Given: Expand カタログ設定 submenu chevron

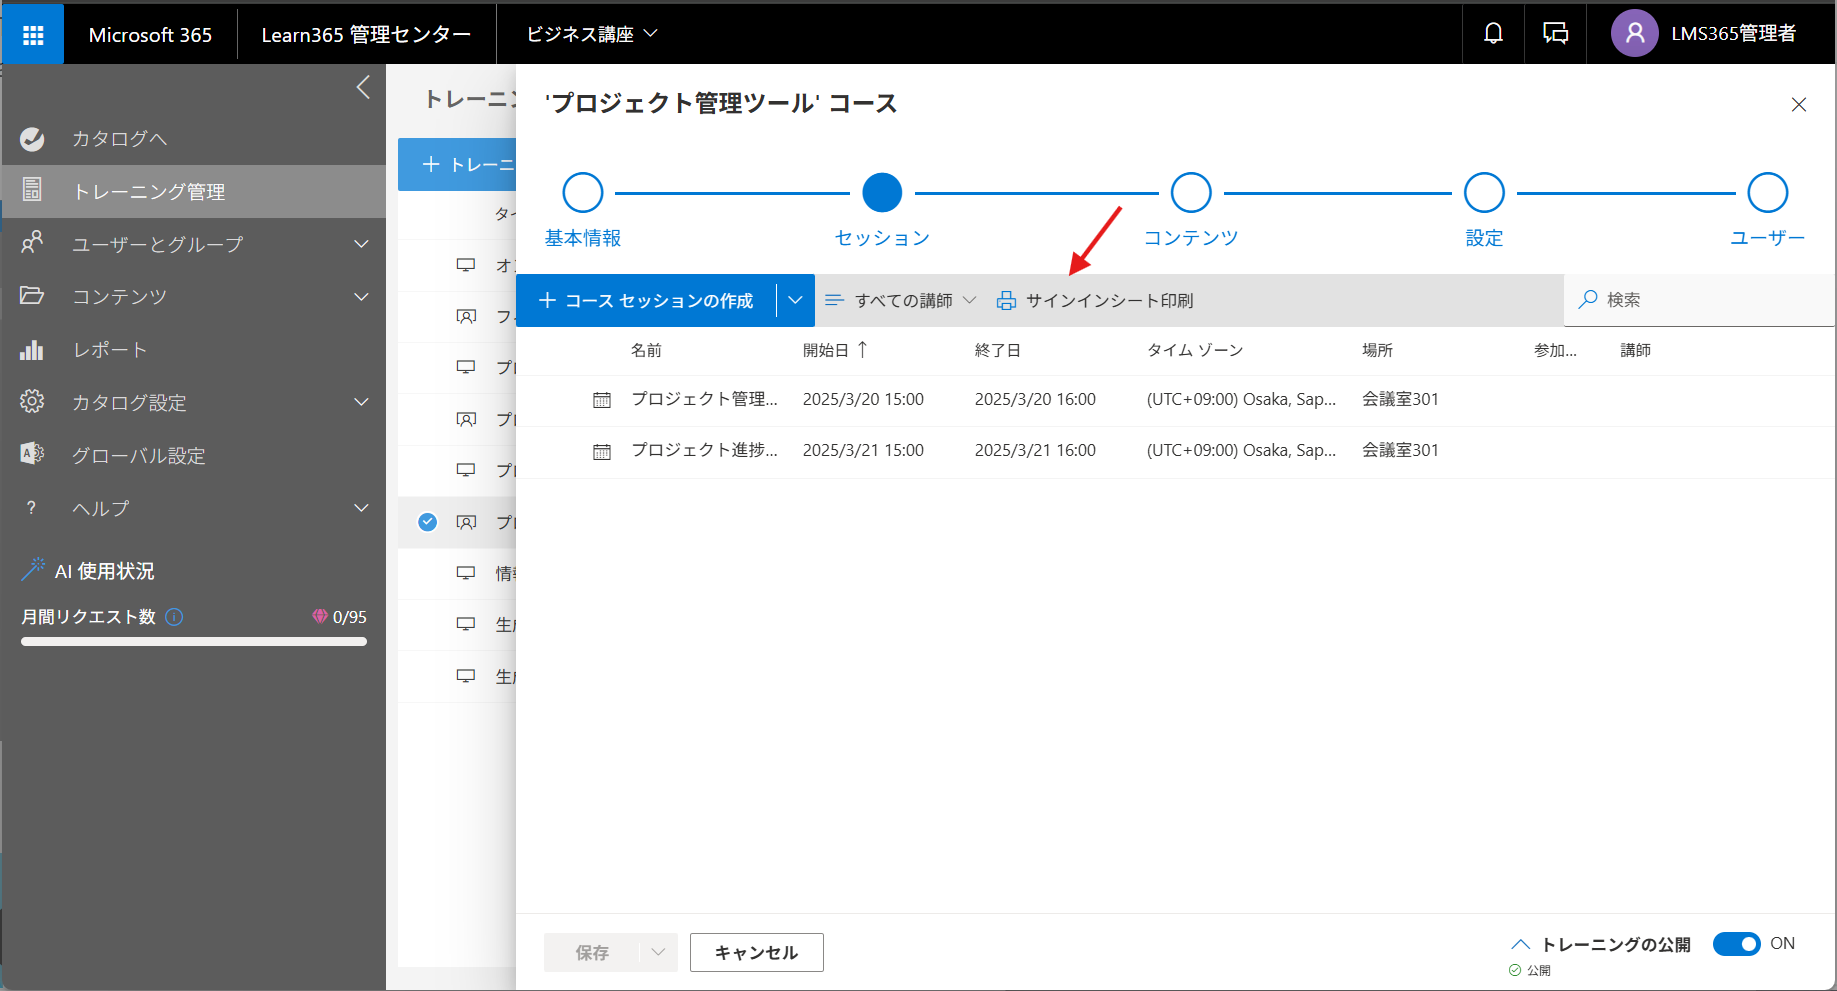Looking at the screenshot, I should [362, 402].
